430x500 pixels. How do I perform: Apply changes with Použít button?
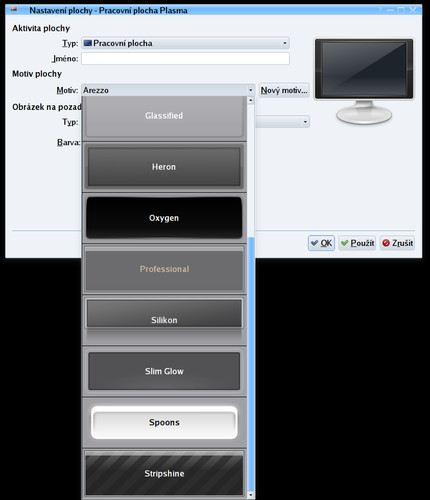tap(357, 243)
